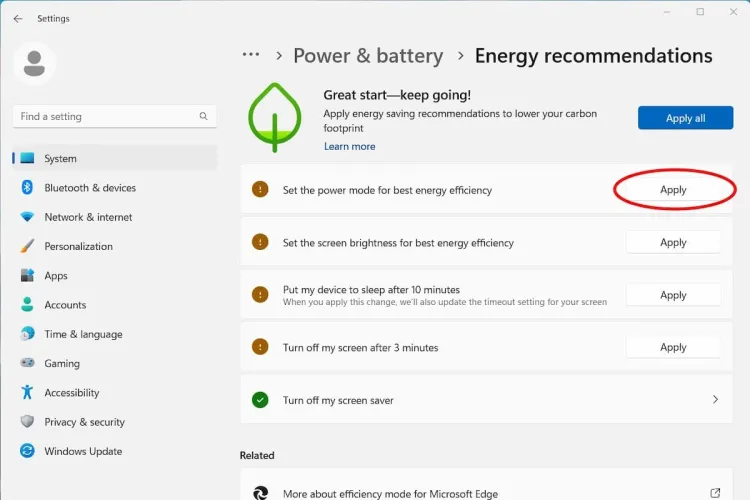Open the Learn more link
Image resolution: width=750 pixels, height=500 pixels.
(x=349, y=146)
